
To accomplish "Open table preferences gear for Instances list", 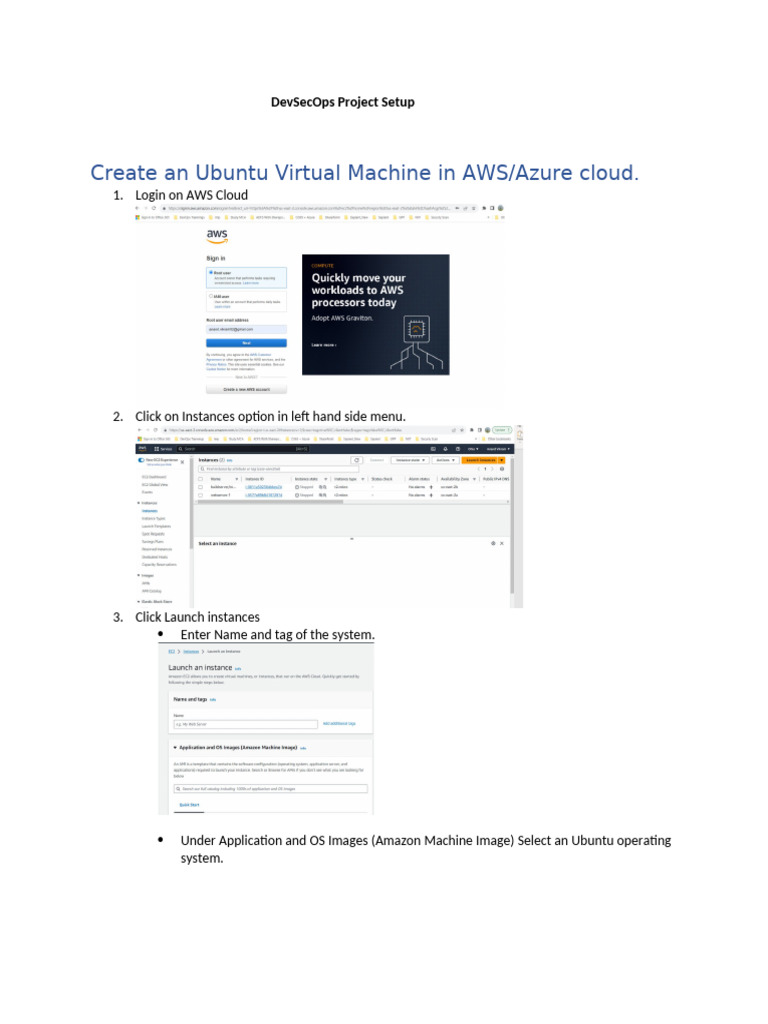I will click(x=502, y=469).
